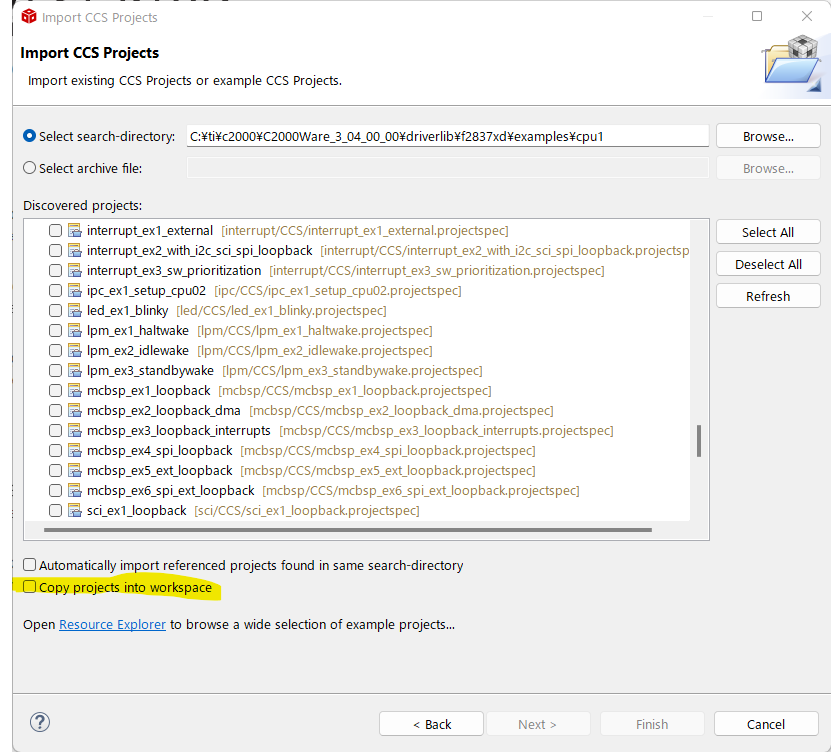Check the mcbsp_ex1_loopback project checkbox

point(55,391)
